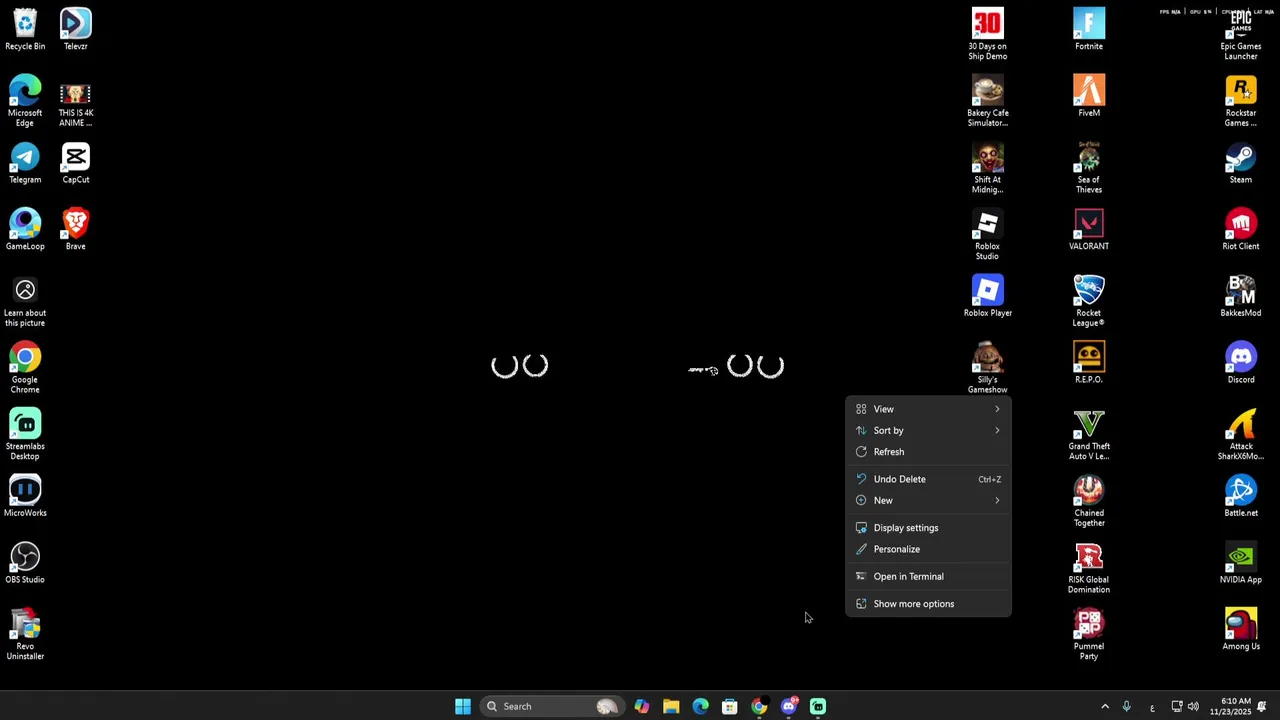
Task: Select the OBS Studio desktop icon
Action: [25, 563]
